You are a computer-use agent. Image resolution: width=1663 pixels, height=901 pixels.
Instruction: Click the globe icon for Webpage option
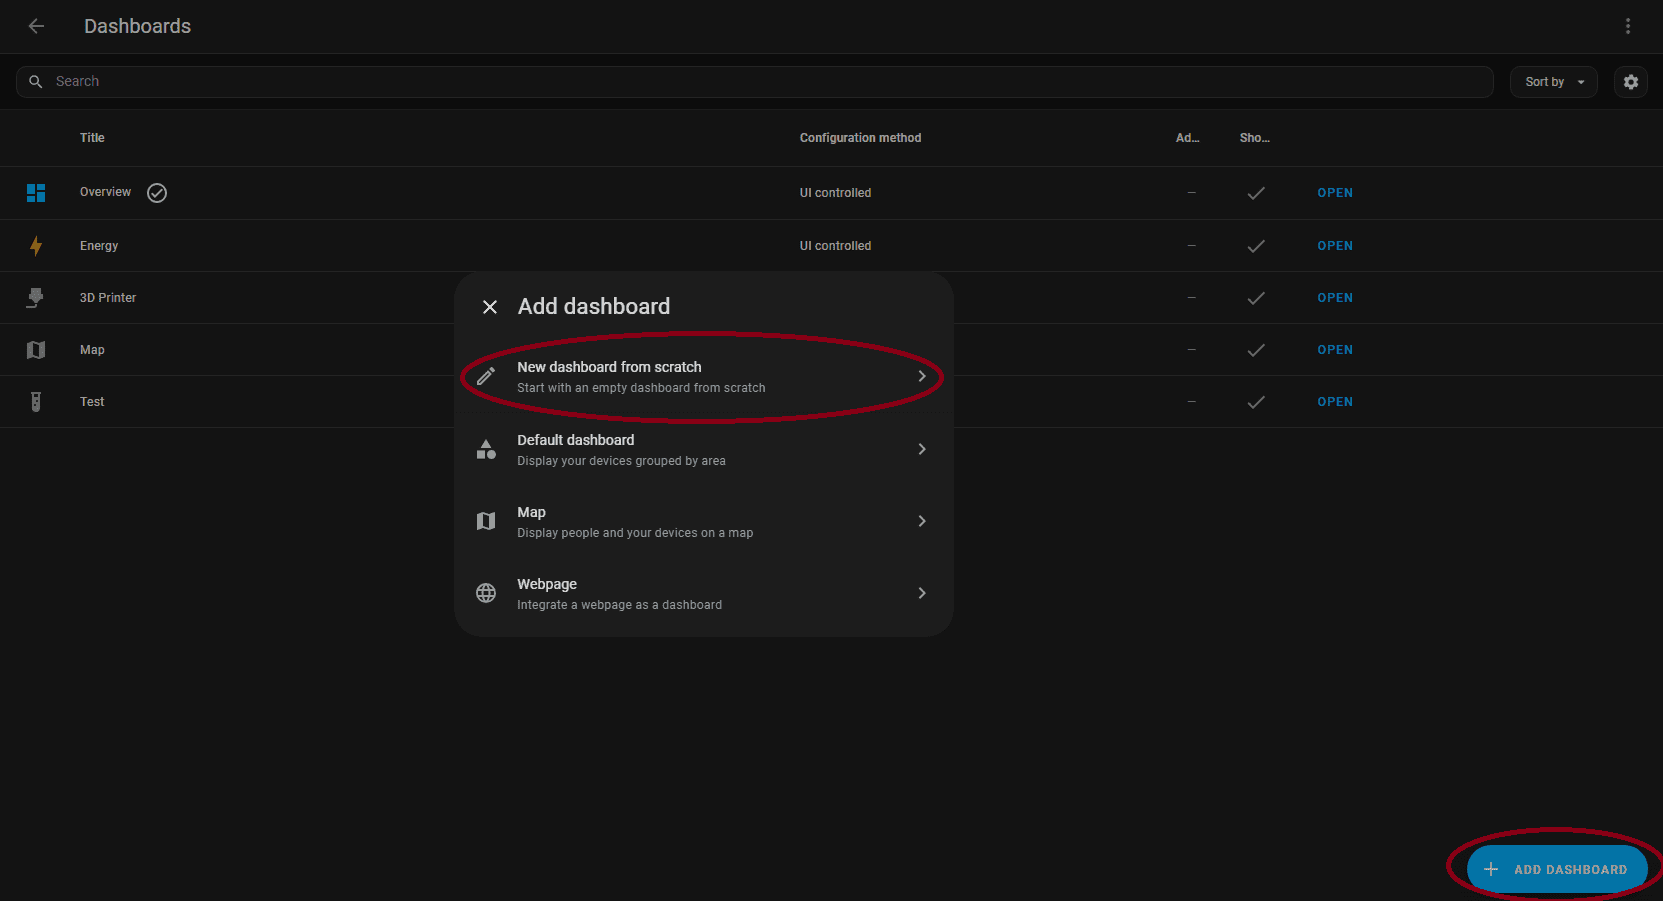coord(486,593)
